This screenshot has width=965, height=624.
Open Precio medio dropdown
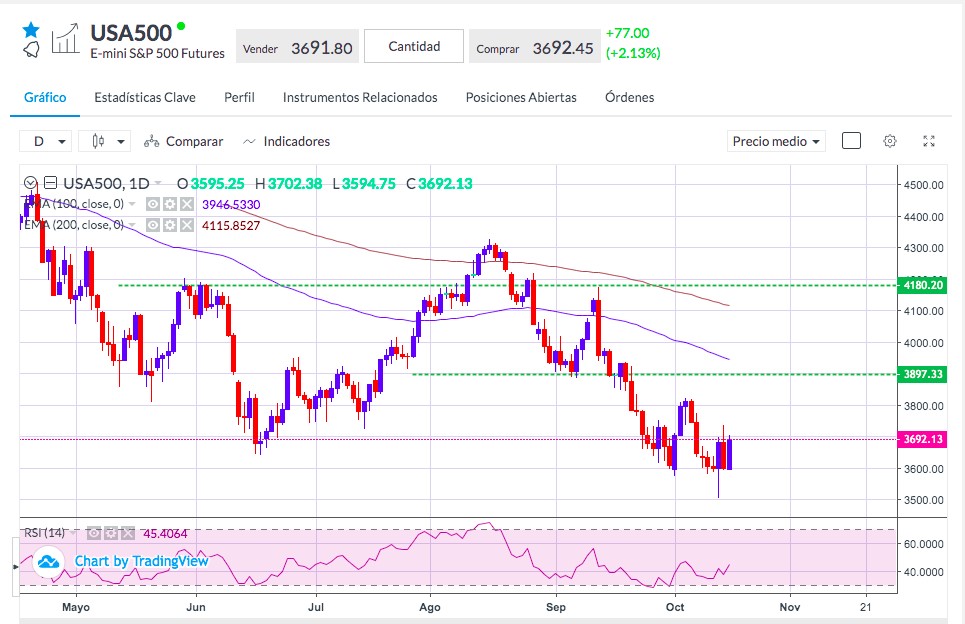click(776, 141)
